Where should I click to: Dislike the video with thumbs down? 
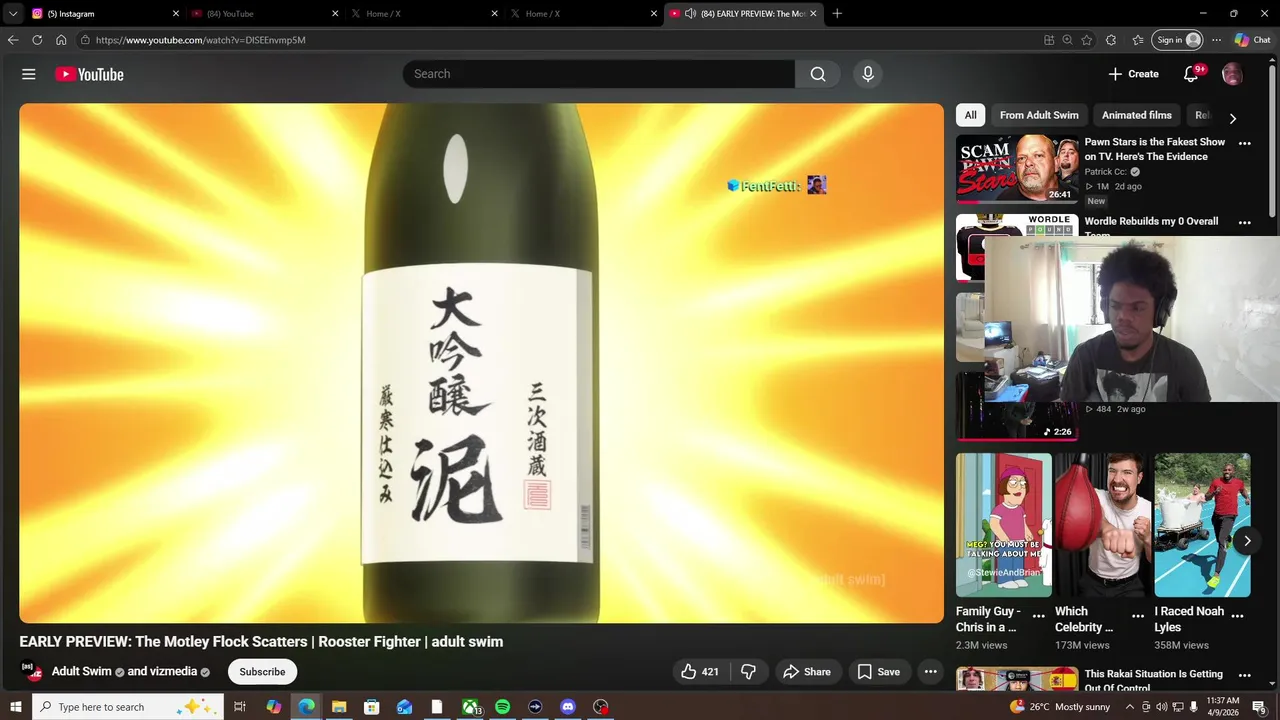click(x=748, y=672)
